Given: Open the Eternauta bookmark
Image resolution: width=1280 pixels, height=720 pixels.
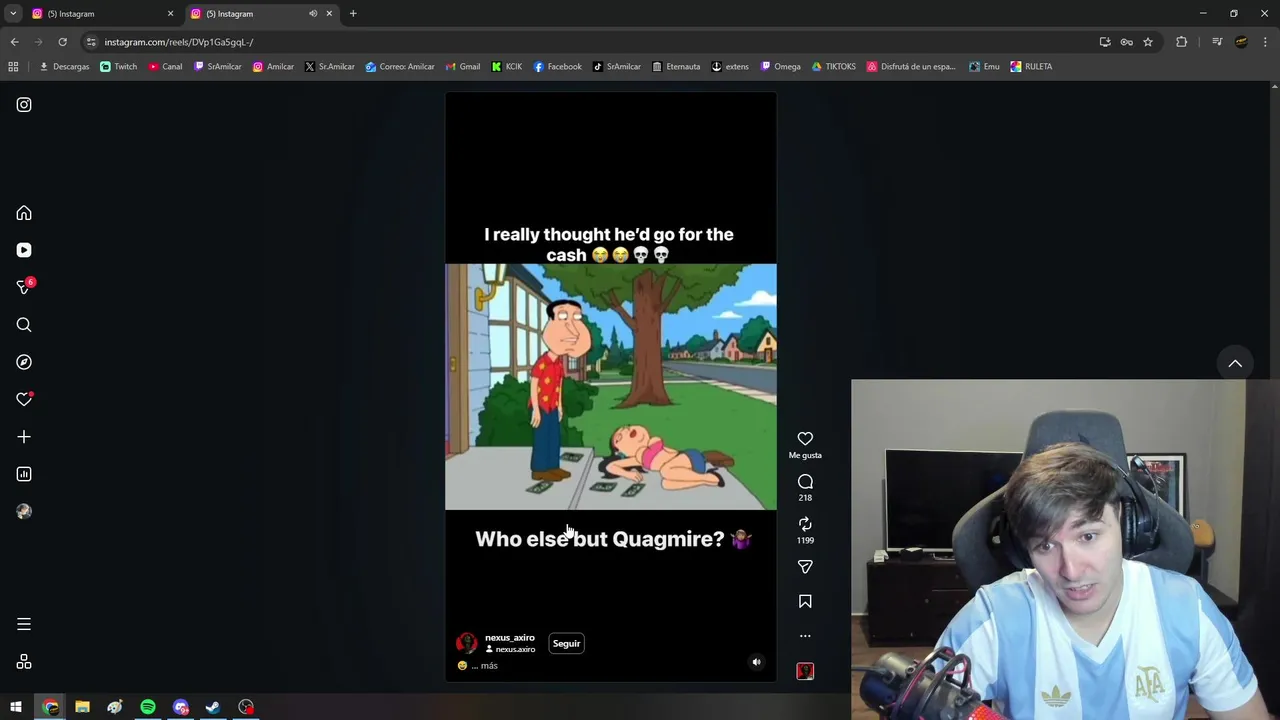Looking at the screenshot, I should point(676,67).
